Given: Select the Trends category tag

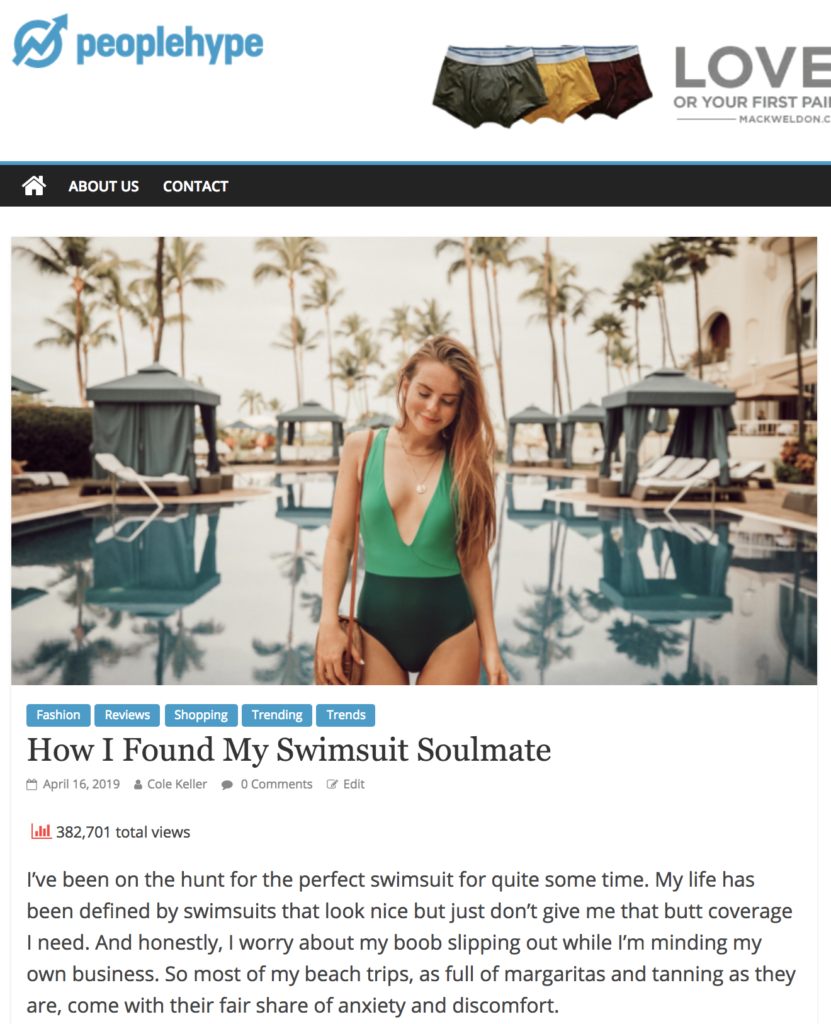Looking at the screenshot, I should click(346, 715).
